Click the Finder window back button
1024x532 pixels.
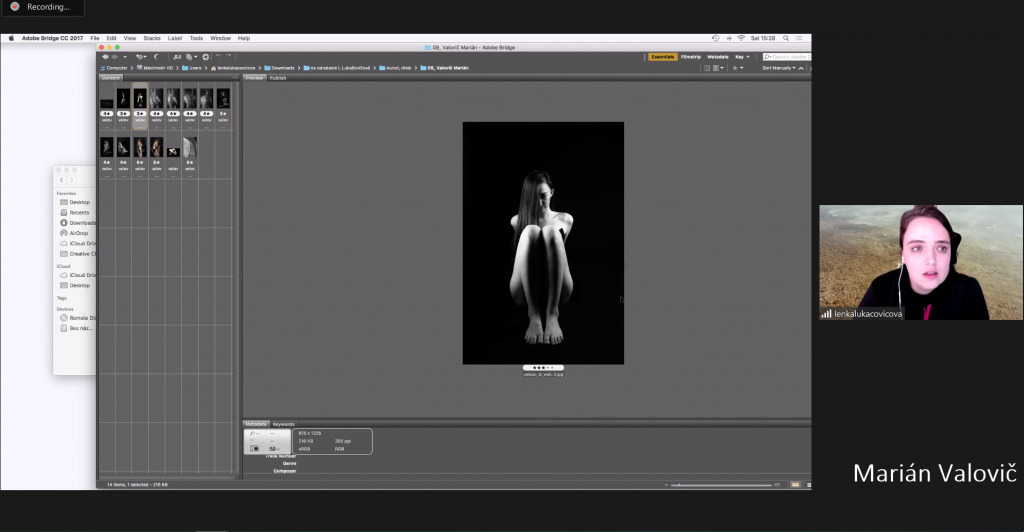(x=61, y=180)
